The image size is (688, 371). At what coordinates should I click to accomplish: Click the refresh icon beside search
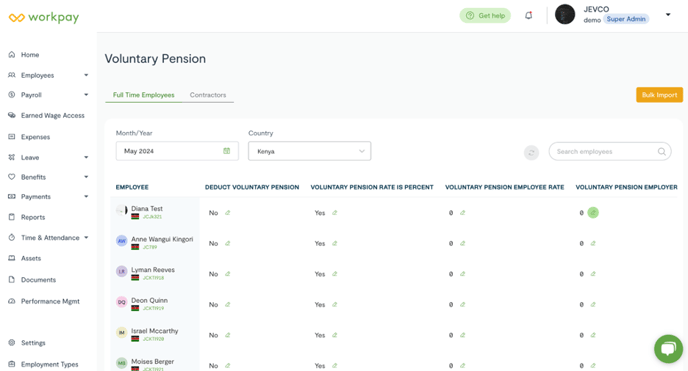531,153
